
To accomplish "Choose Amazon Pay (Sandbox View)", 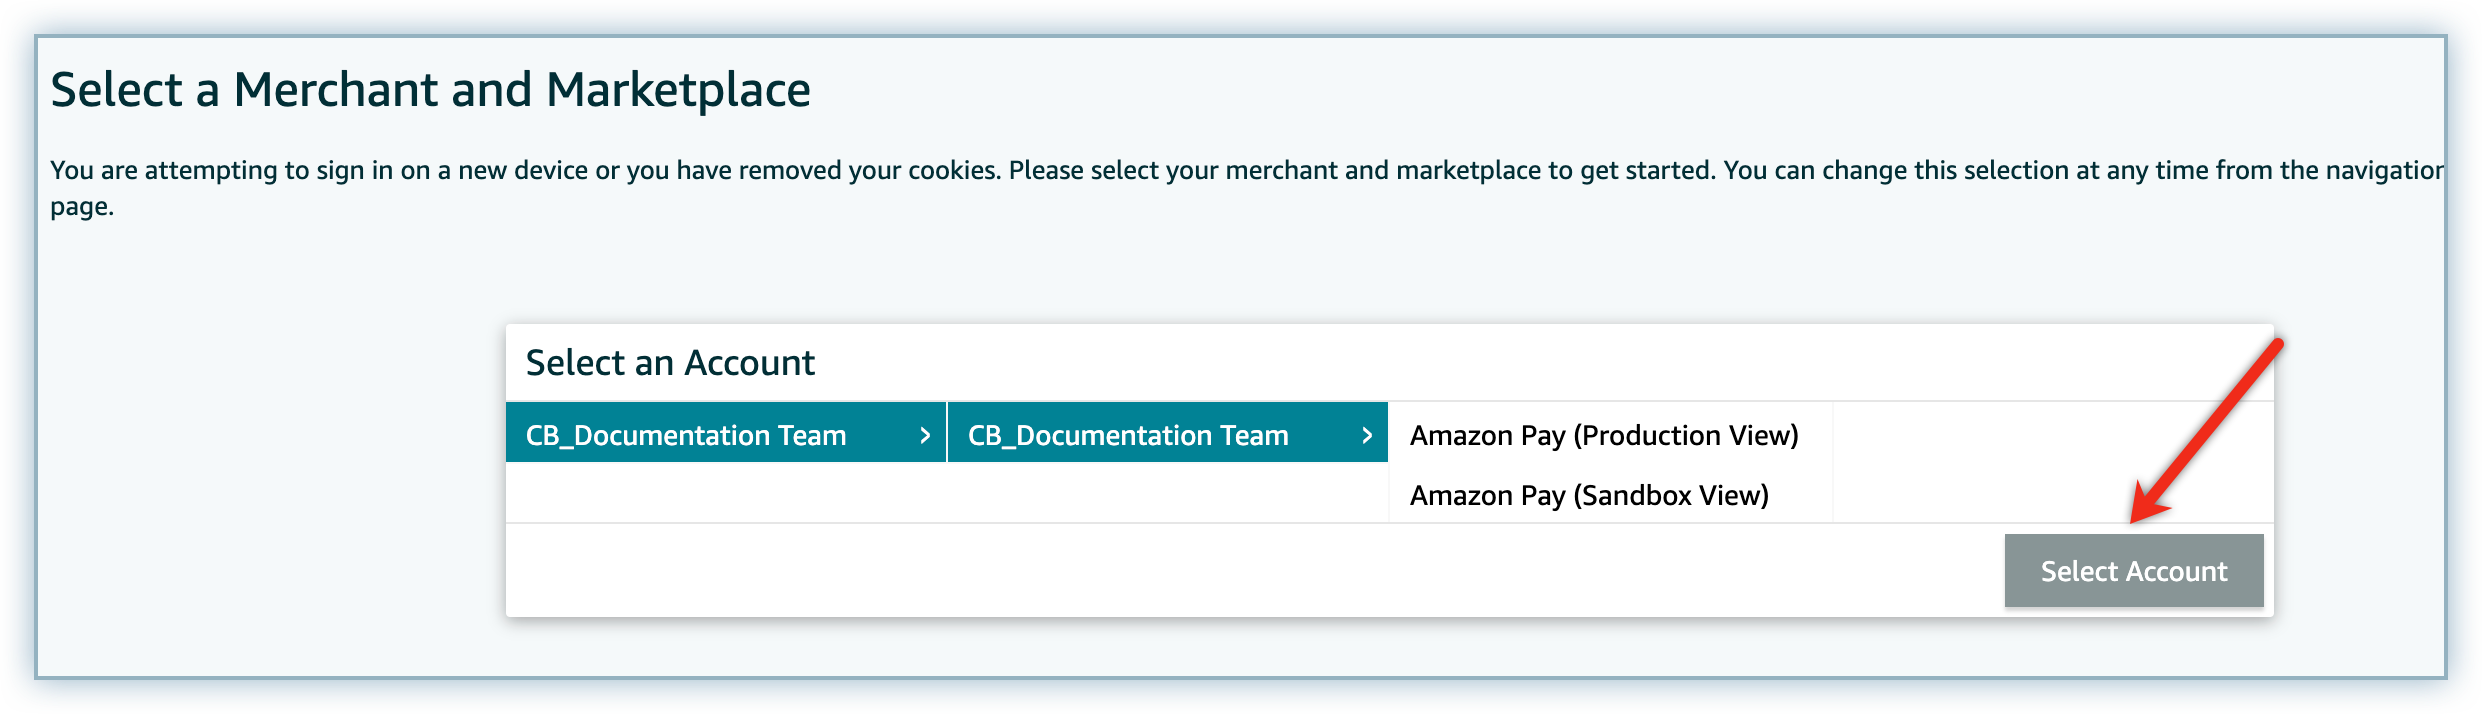I will tap(1589, 495).
